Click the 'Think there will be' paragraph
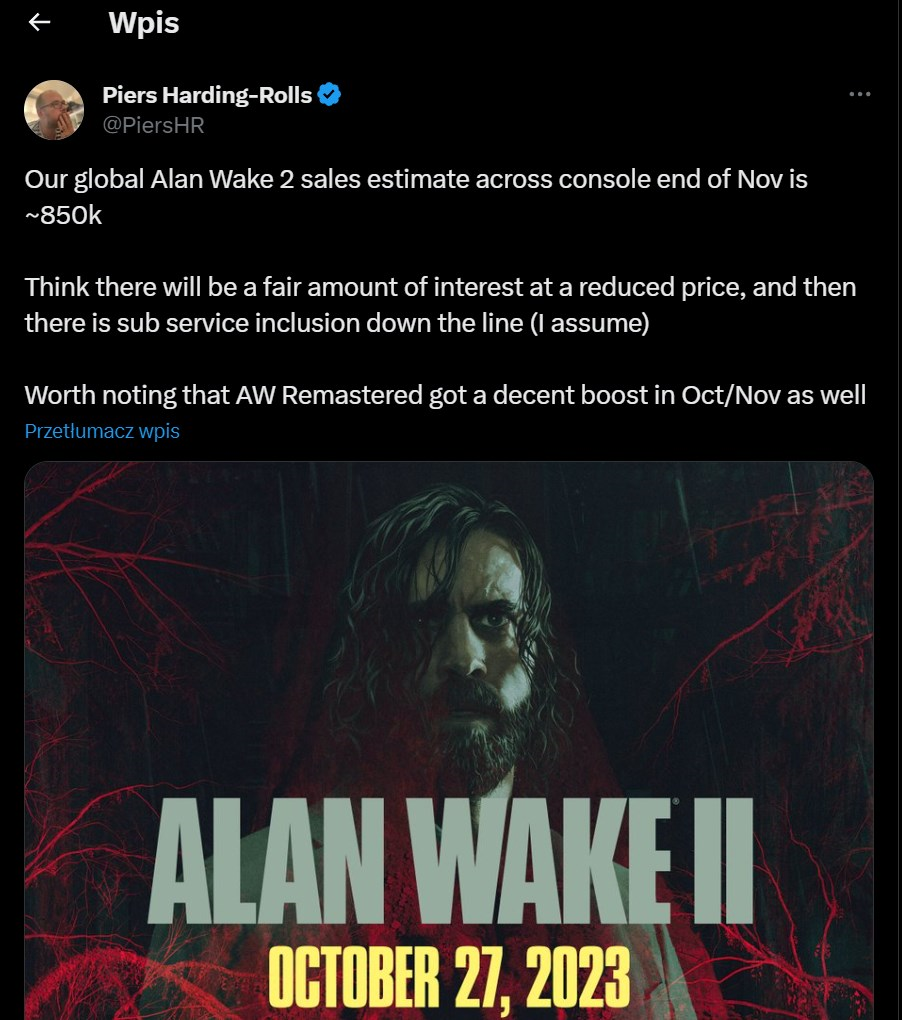This screenshot has width=902, height=1020. click(x=440, y=305)
